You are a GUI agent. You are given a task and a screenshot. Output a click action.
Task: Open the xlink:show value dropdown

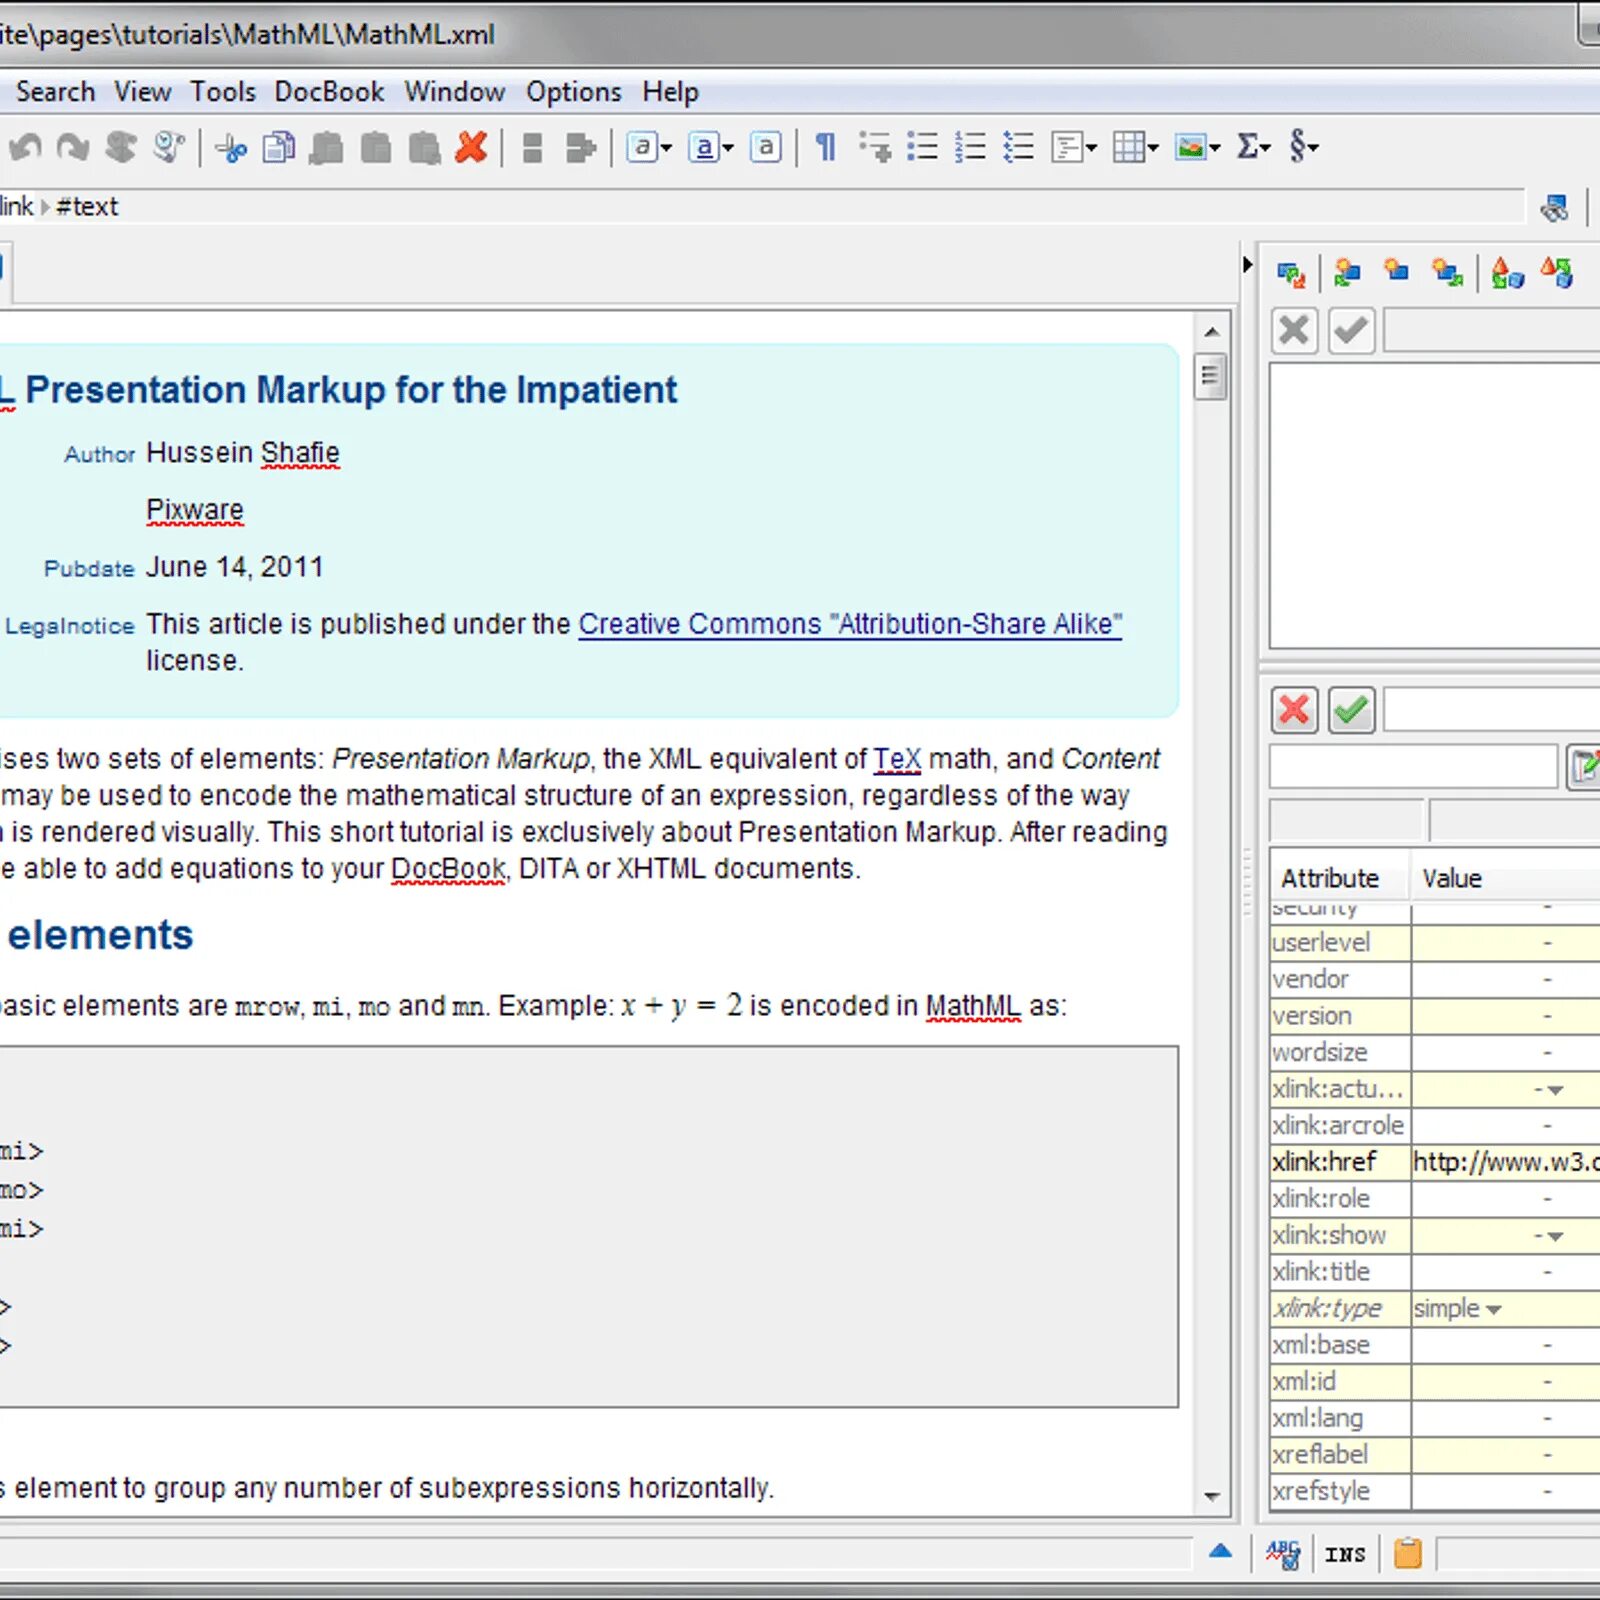click(x=1555, y=1236)
